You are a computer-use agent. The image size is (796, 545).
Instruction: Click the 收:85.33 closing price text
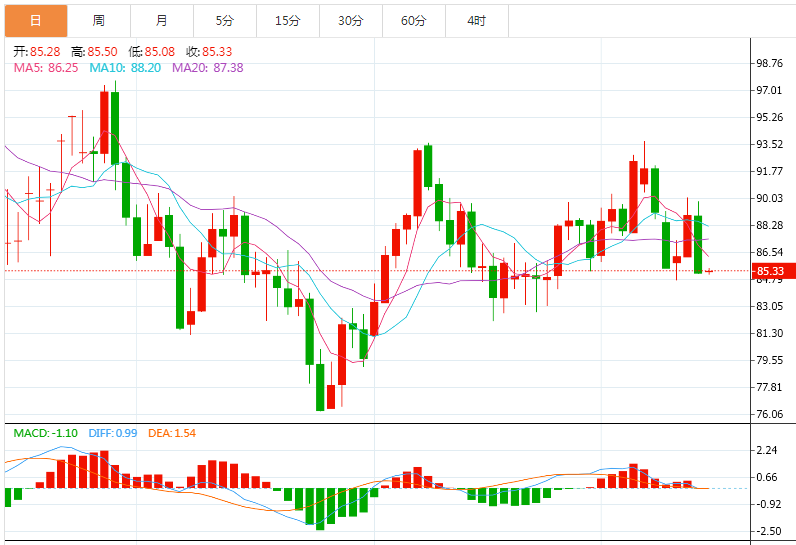click(209, 52)
